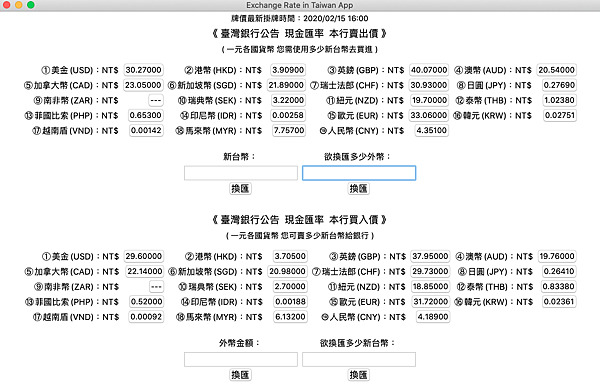This screenshot has height=392, width=600.
Task: Select the GBP buying rate 37.95000
Action: coord(430,256)
